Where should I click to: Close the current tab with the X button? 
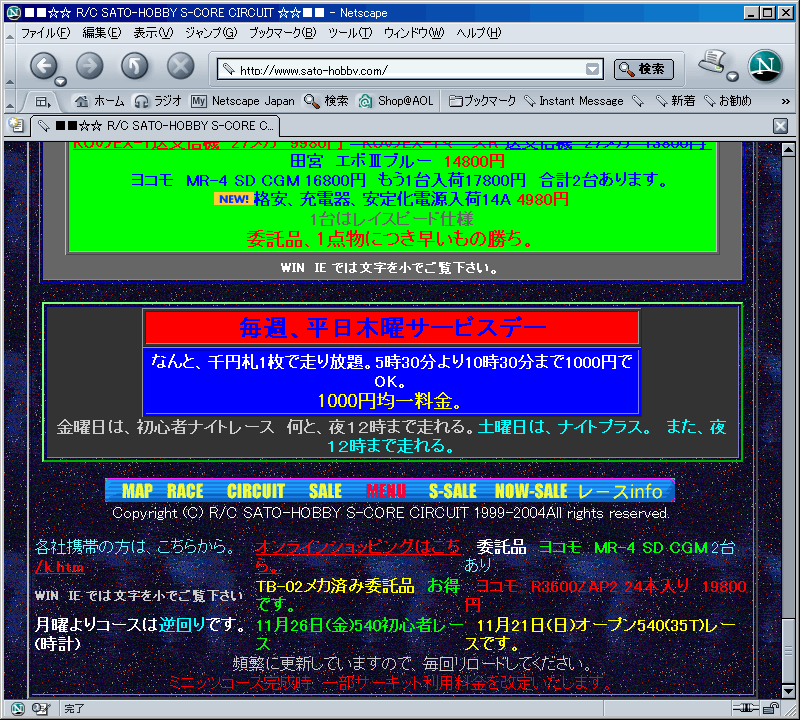[780, 126]
